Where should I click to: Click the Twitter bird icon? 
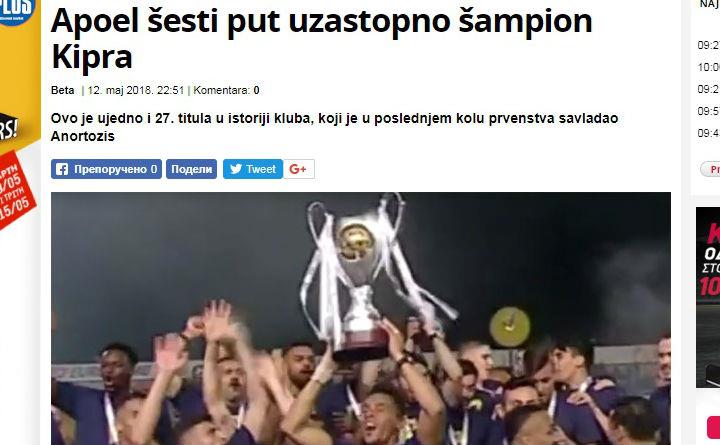(236, 169)
